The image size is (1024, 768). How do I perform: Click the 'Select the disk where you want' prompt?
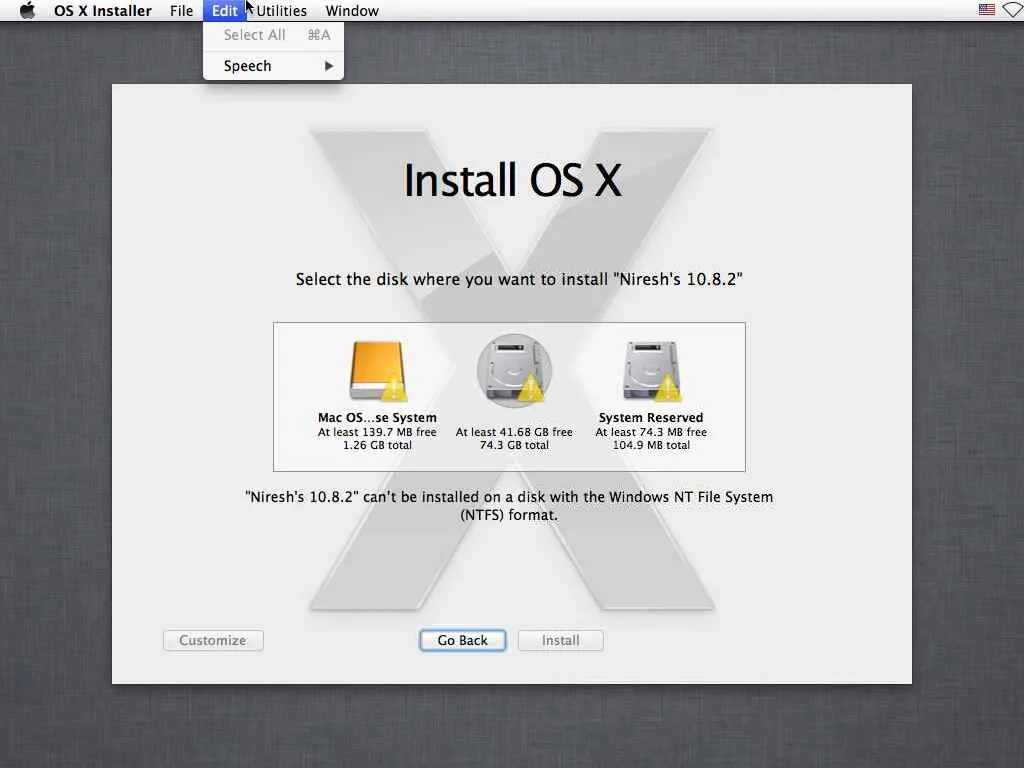pyautogui.click(x=519, y=280)
